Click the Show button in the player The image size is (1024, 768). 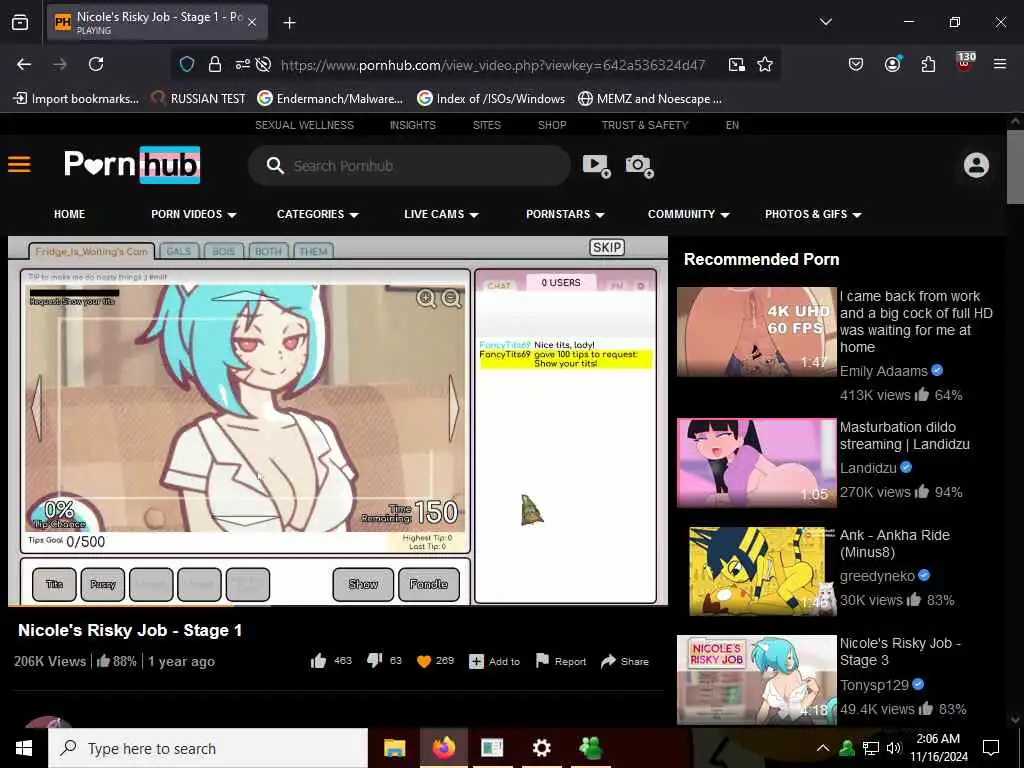(x=363, y=584)
